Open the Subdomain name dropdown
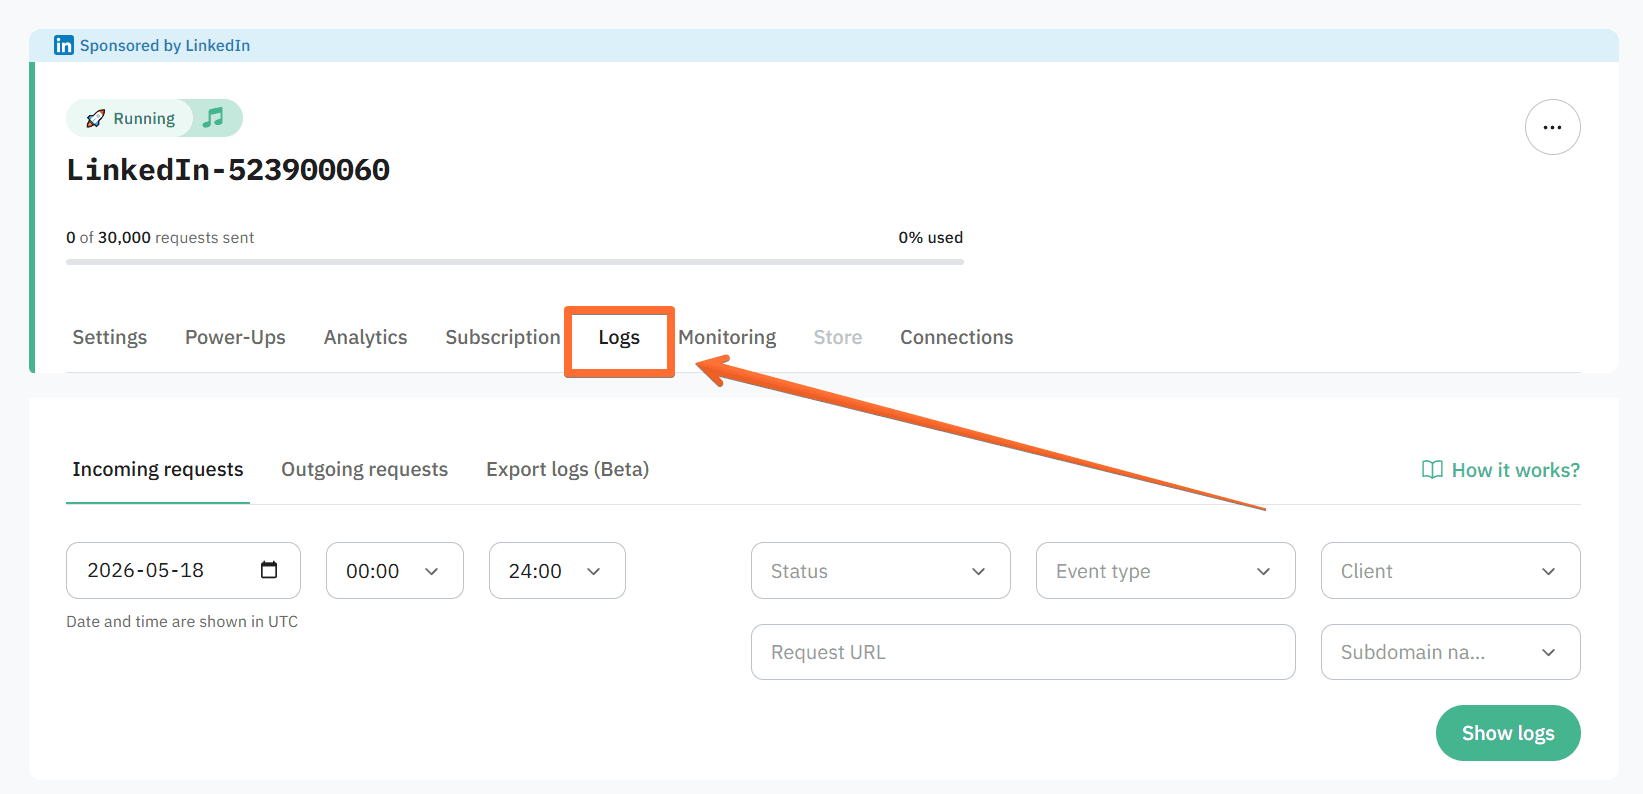The image size is (1643, 794). point(1451,652)
